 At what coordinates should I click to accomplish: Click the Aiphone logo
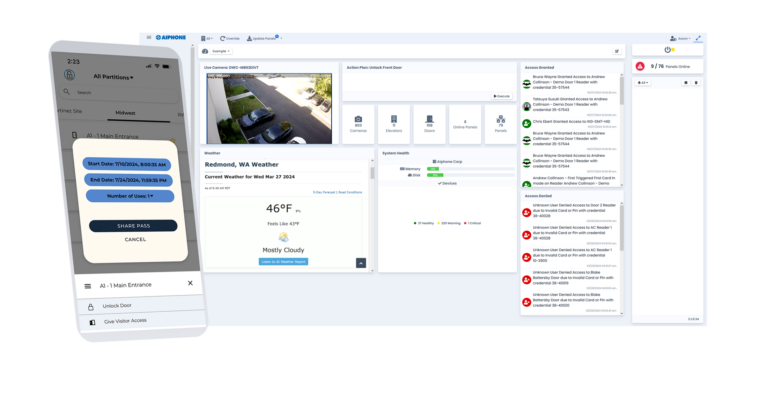click(171, 37)
